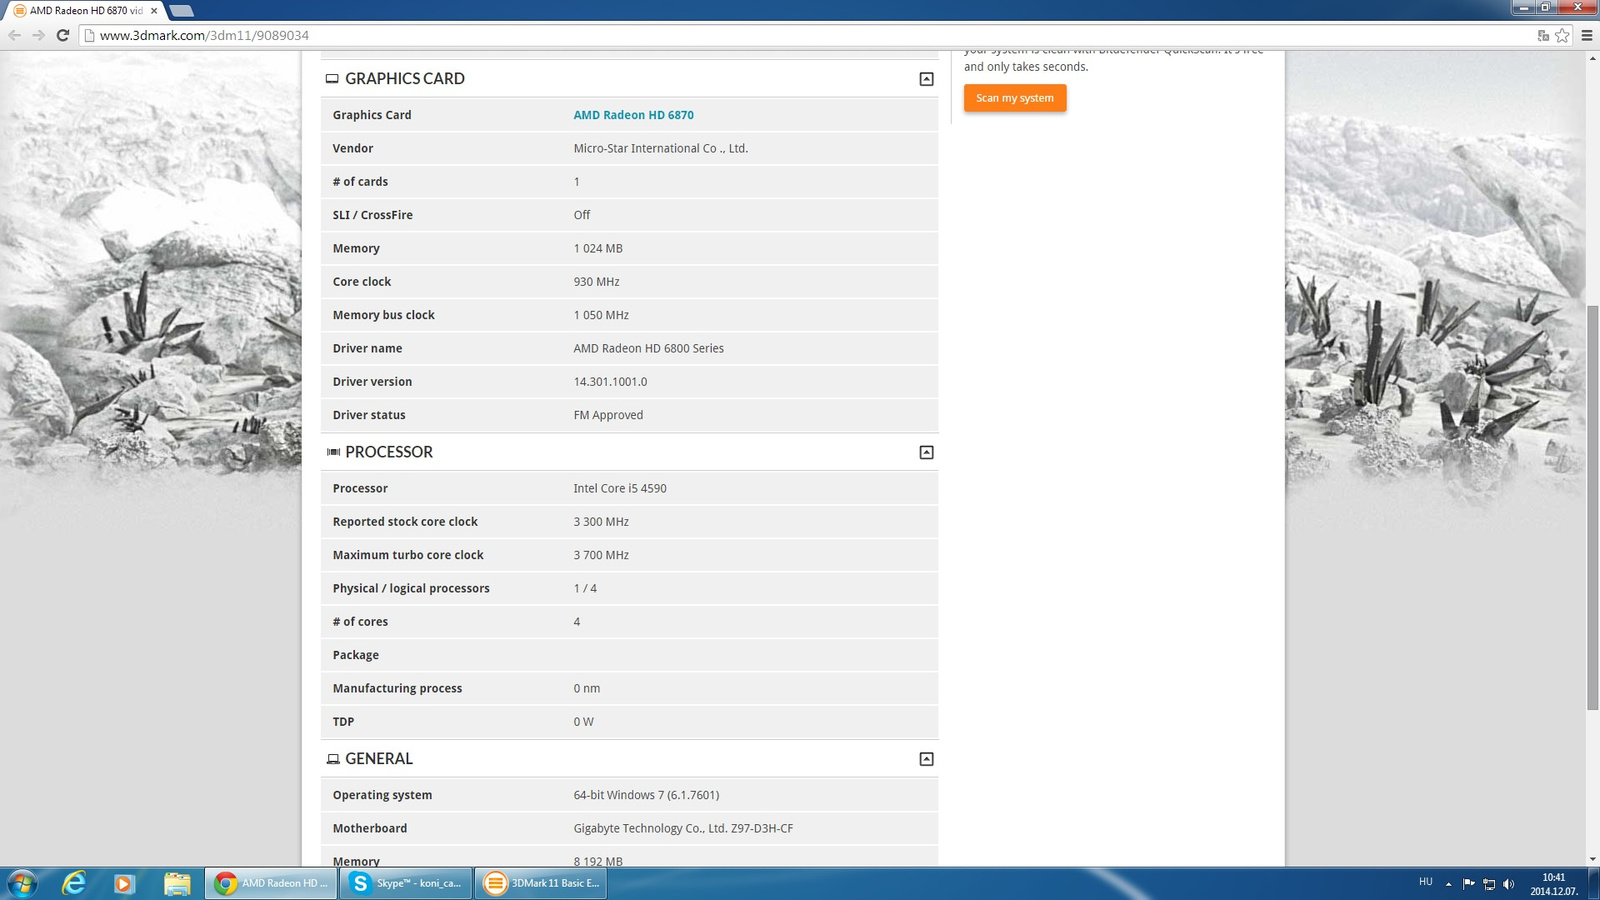
Task: Open the AMD Radeon HD 6870 link
Action: 633,115
